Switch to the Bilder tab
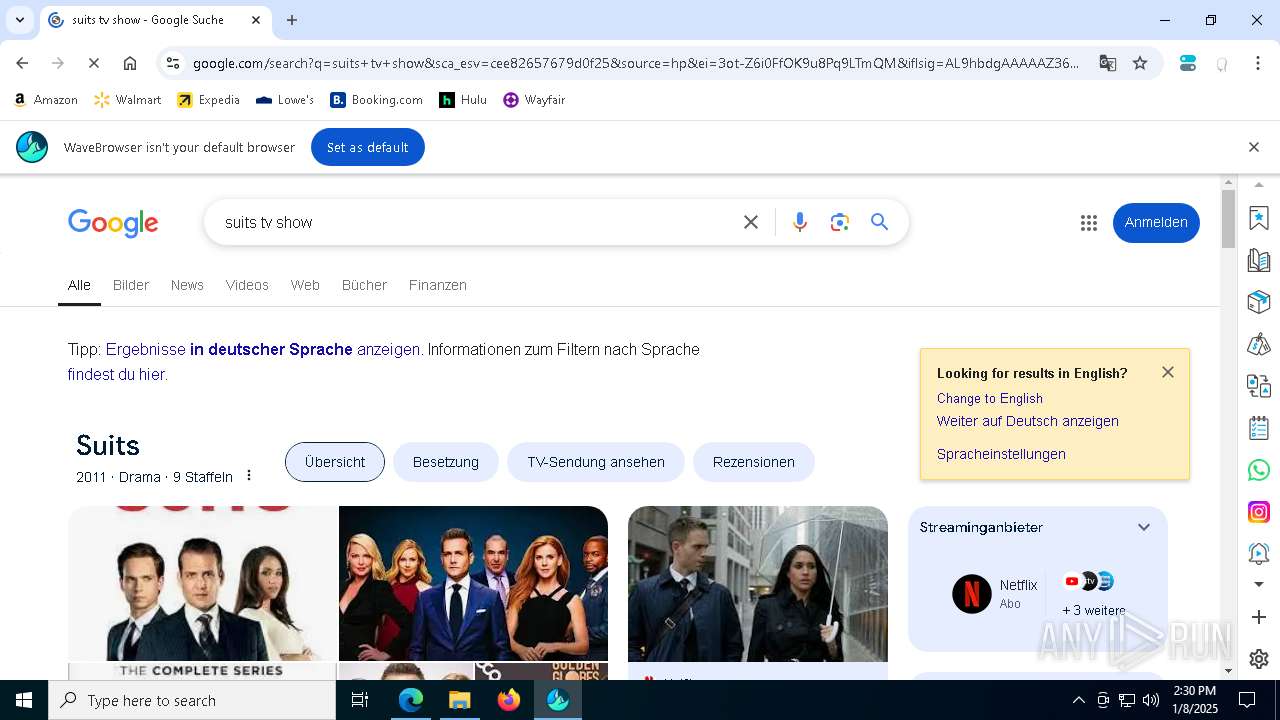Image resolution: width=1280 pixels, height=720 pixels. [x=131, y=285]
